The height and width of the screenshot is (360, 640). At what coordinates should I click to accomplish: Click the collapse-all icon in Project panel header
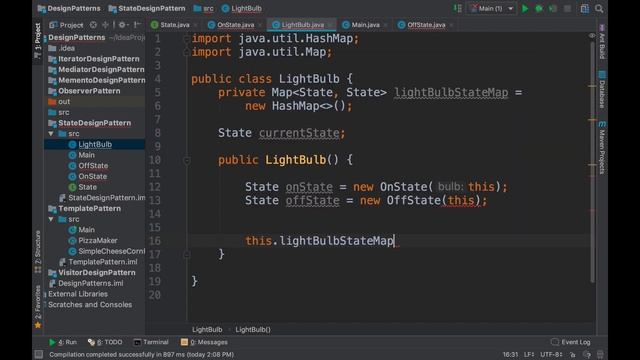pyautogui.click(x=105, y=25)
